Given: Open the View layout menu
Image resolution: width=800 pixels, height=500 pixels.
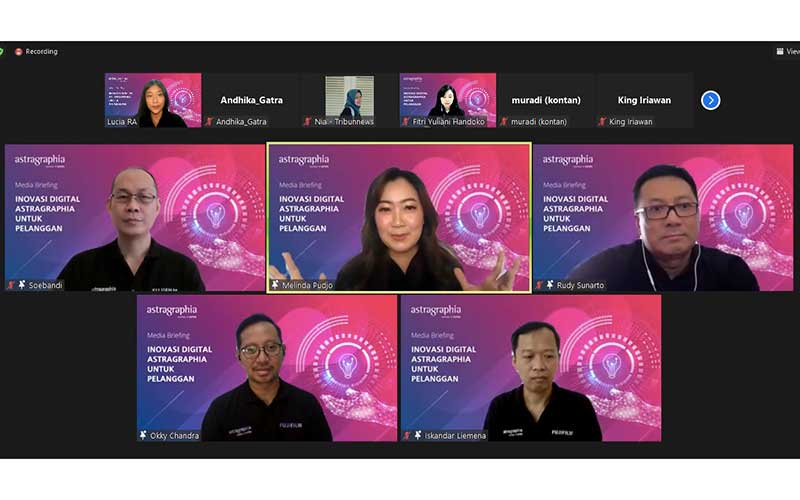Looking at the screenshot, I should point(788,51).
